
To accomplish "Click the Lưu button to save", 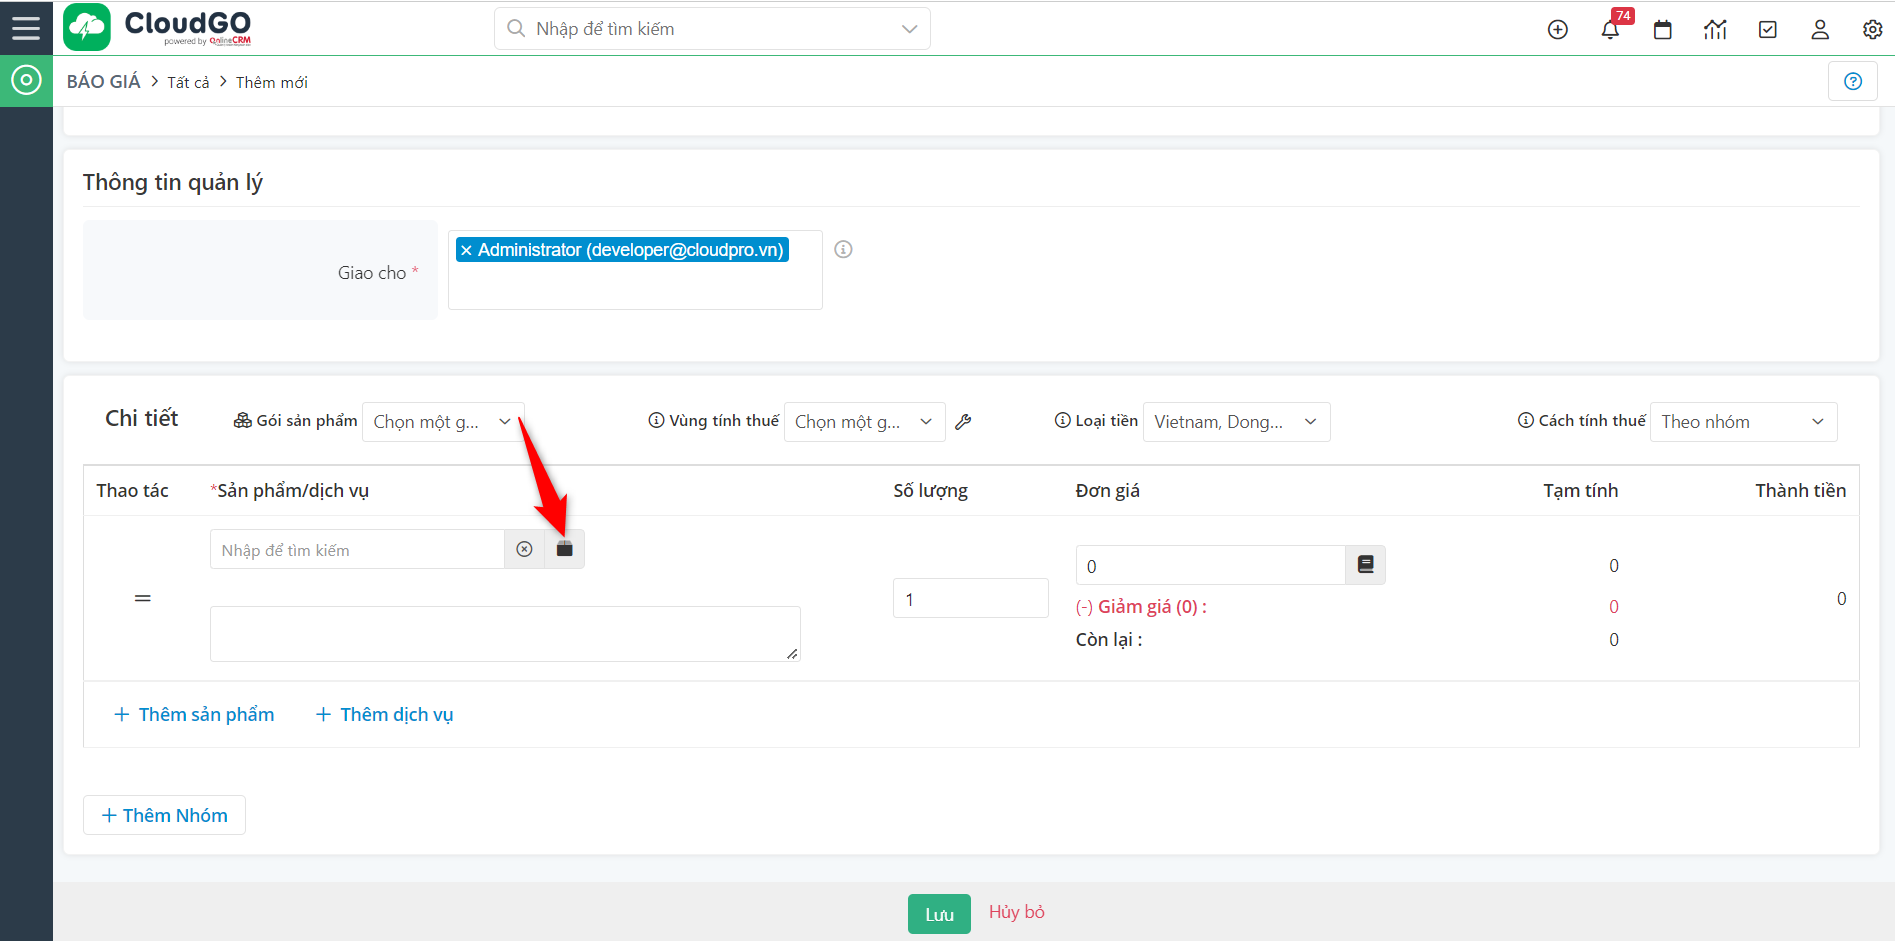I will 938,912.
